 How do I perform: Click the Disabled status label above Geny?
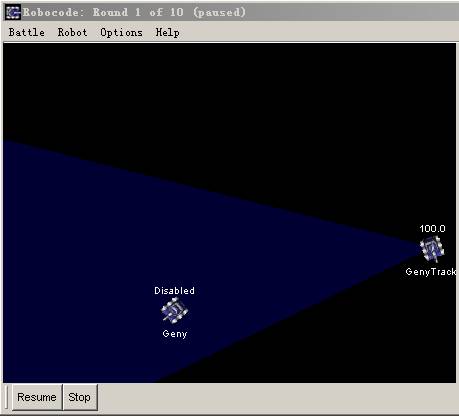(x=174, y=290)
